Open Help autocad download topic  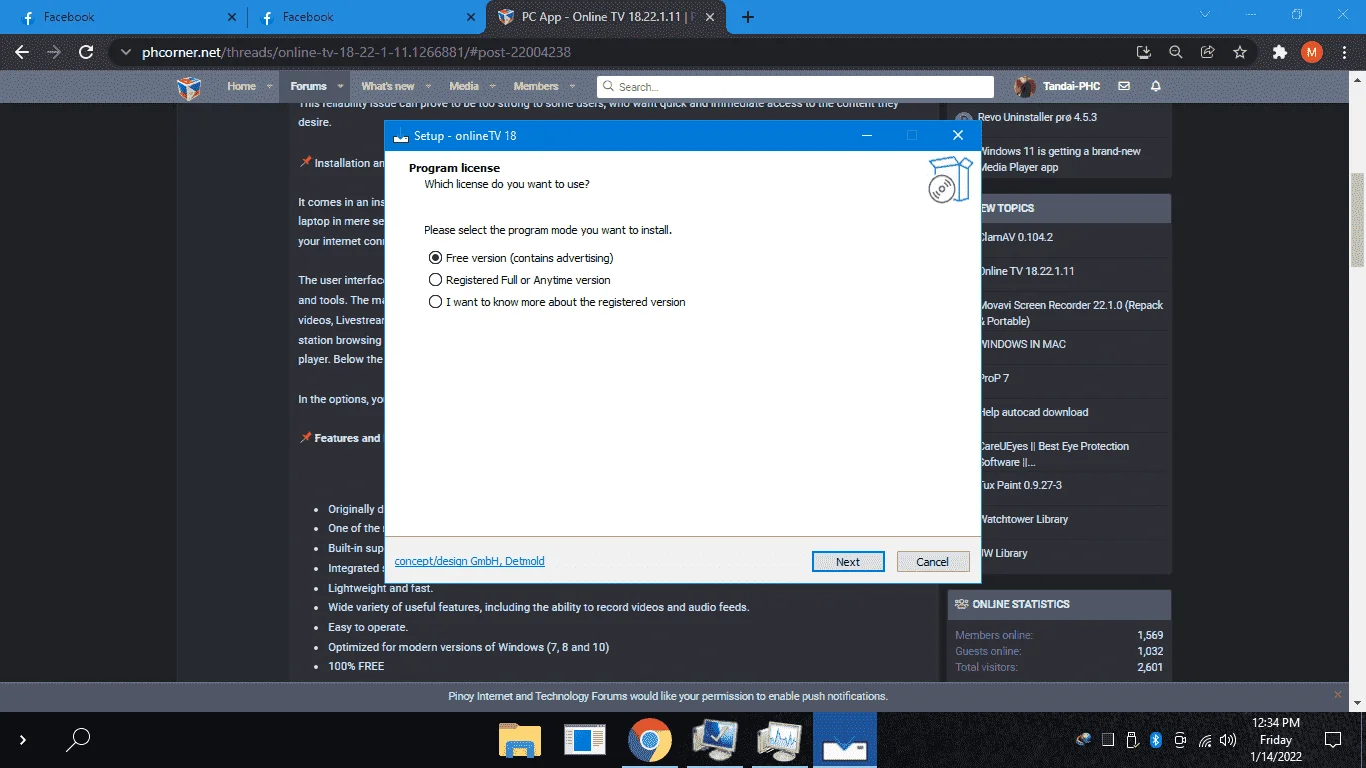[x=1034, y=412]
